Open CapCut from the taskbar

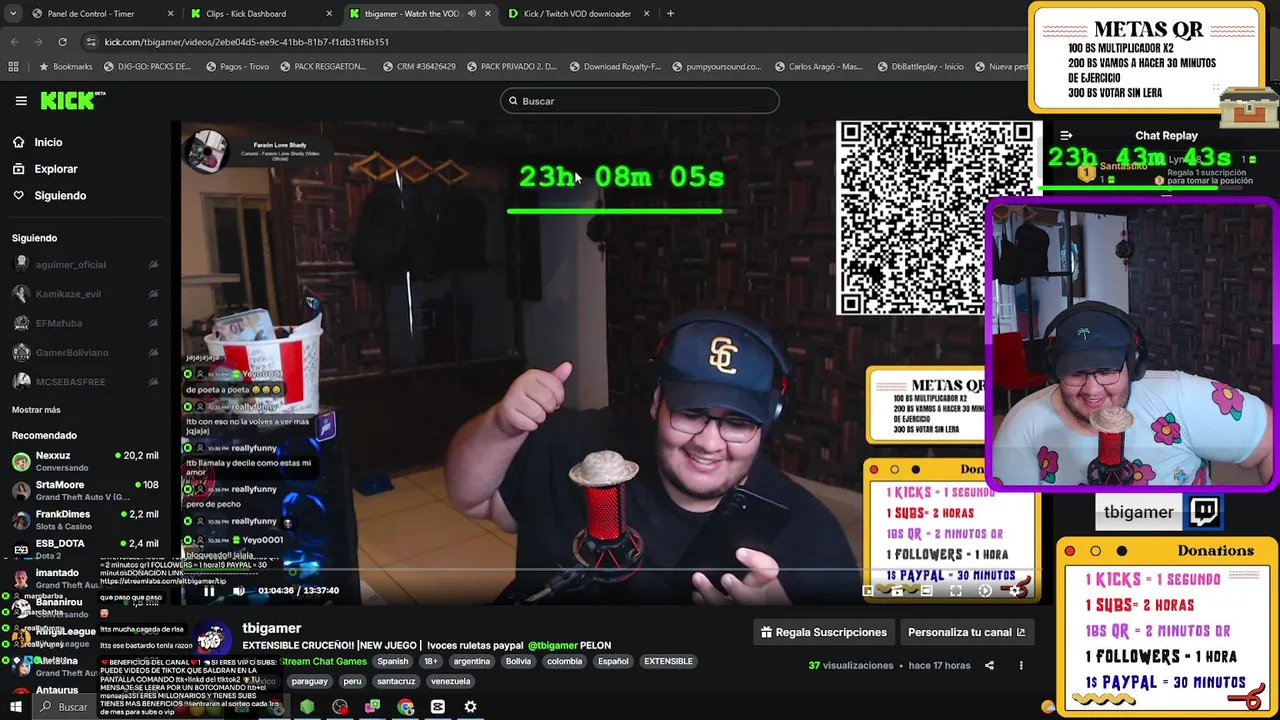click(x=438, y=707)
